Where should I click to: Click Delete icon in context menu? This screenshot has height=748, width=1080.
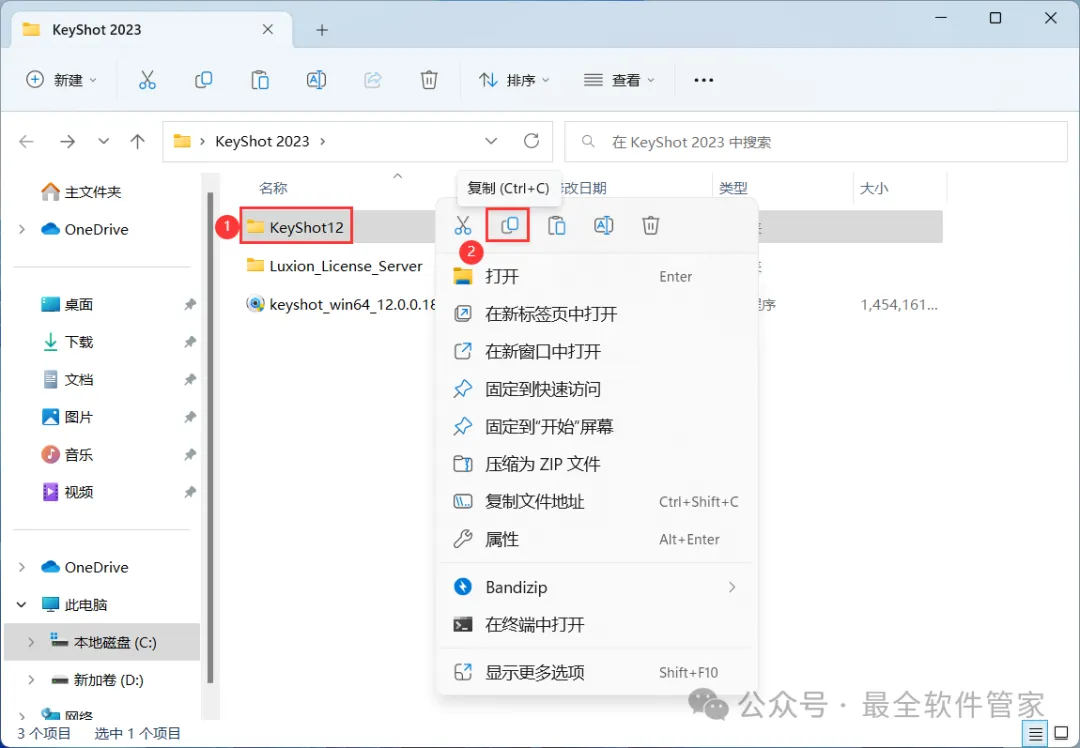(650, 225)
